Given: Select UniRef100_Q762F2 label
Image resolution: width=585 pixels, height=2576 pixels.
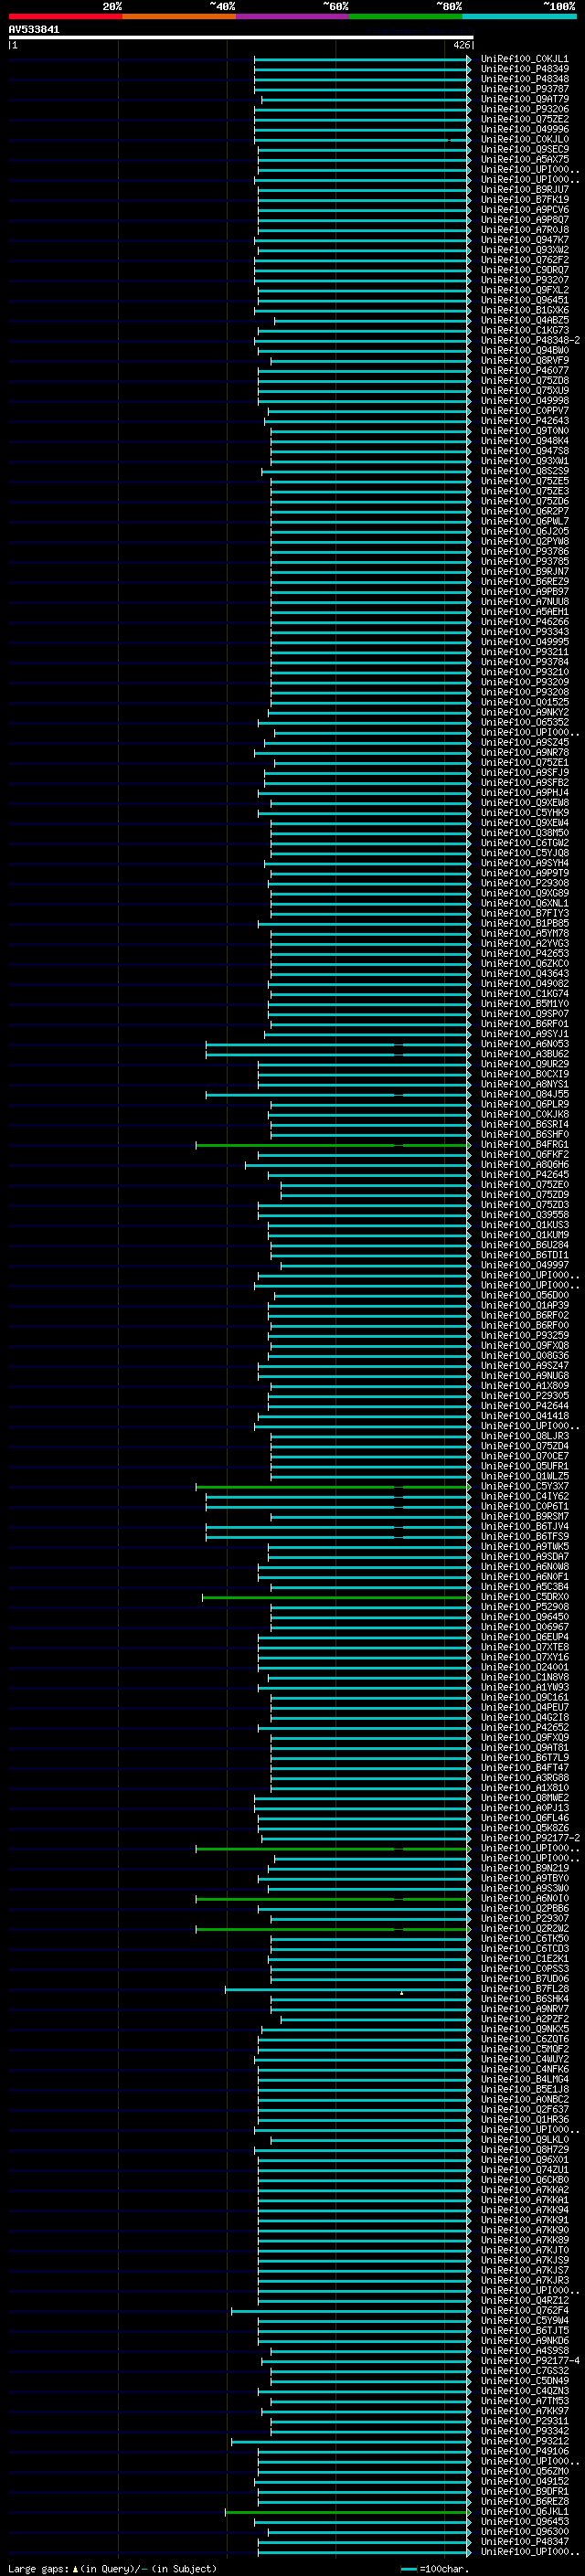Looking at the screenshot, I should coord(524,260).
